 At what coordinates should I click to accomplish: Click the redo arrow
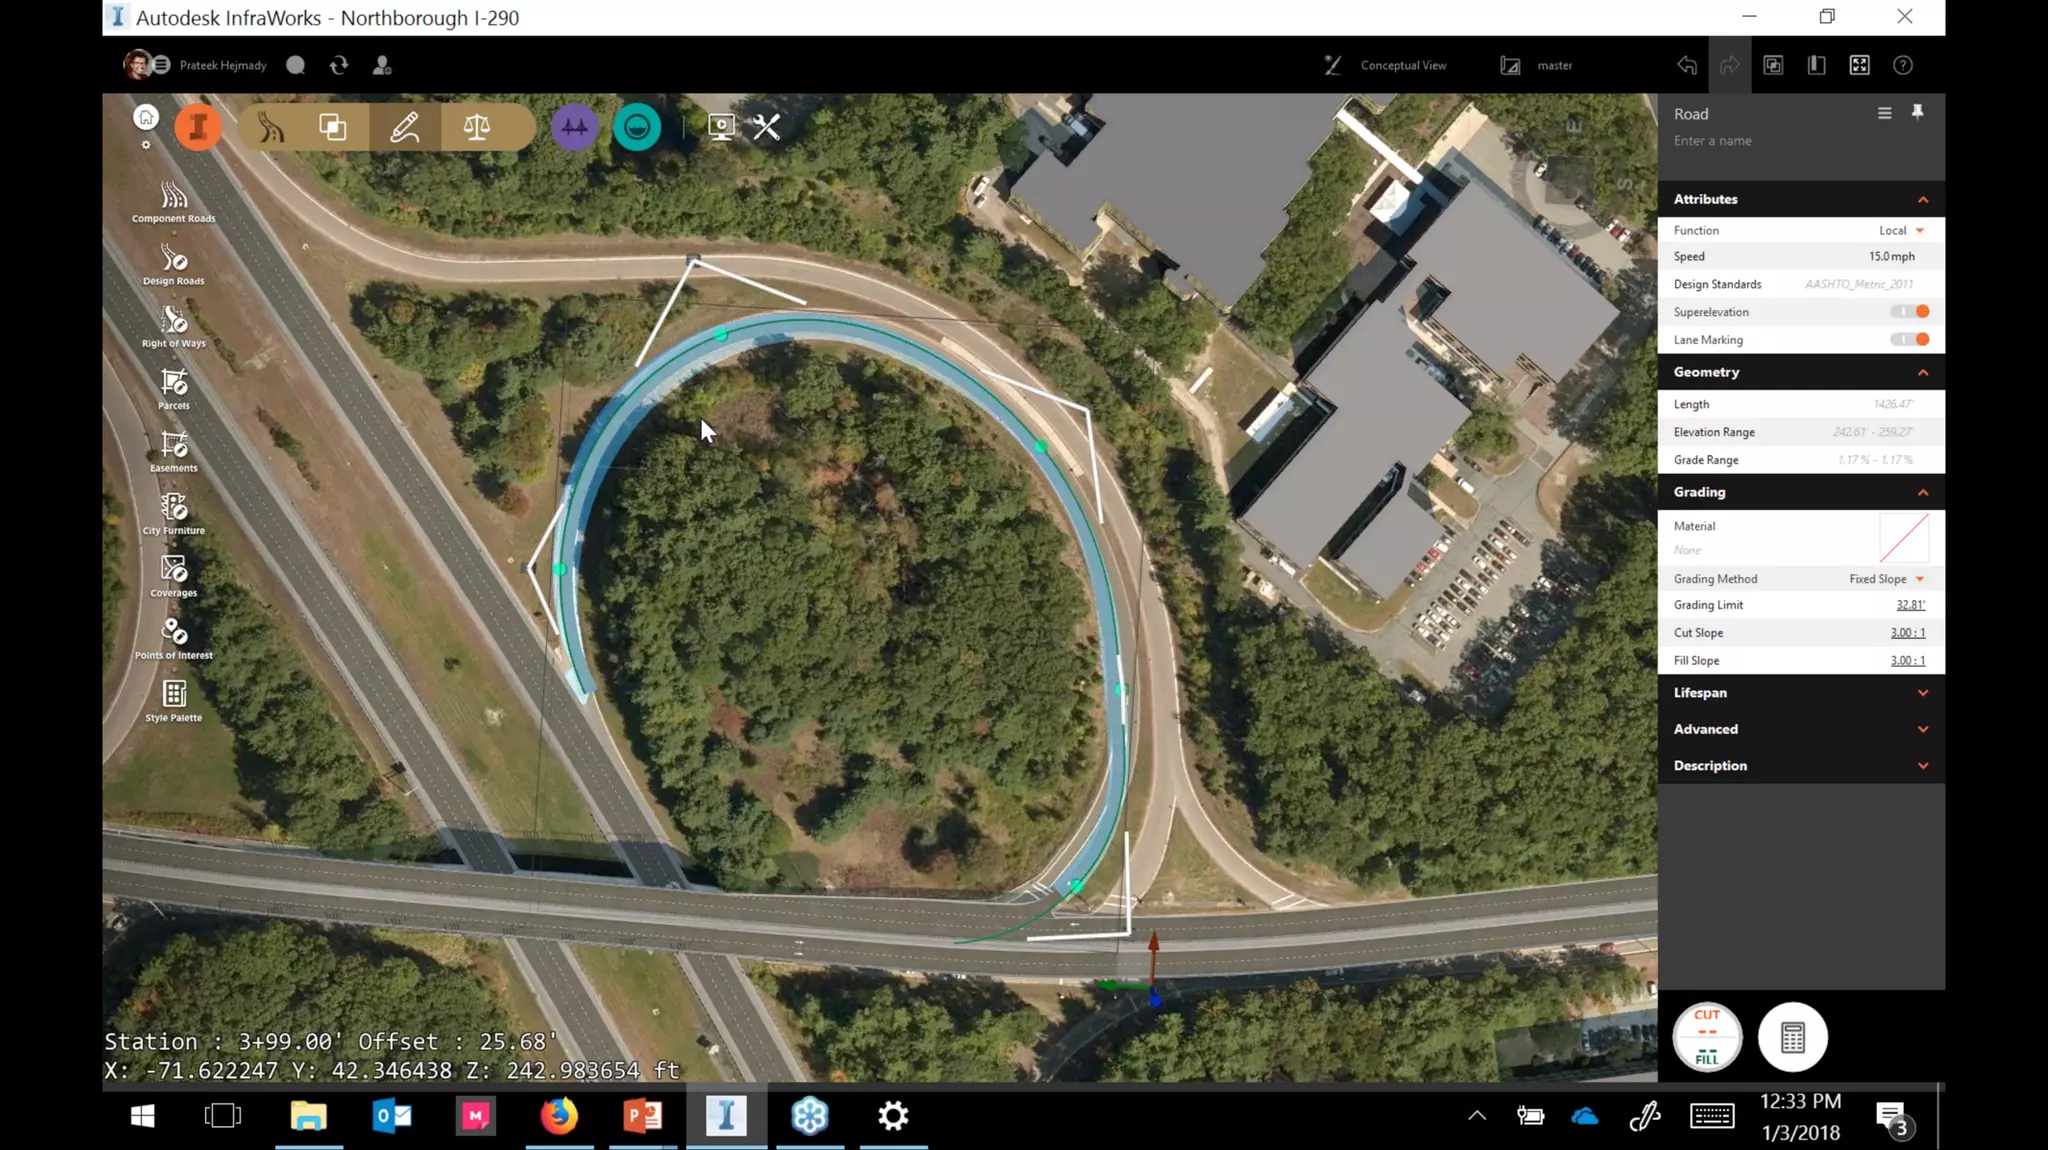tap(1730, 65)
